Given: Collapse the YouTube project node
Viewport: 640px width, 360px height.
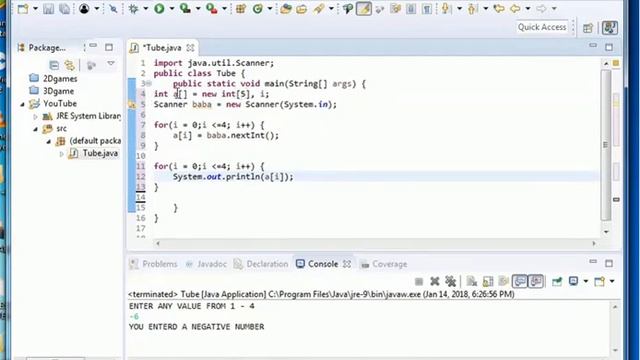Looking at the screenshot, I should click(22, 104).
